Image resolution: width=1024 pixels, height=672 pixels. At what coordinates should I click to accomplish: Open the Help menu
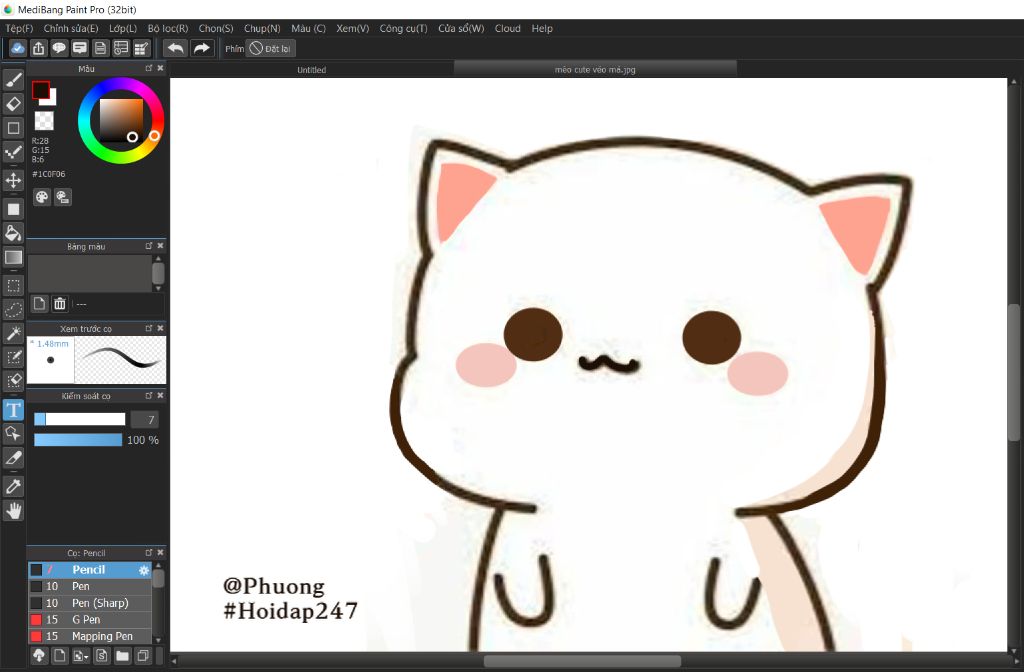click(542, 29)
